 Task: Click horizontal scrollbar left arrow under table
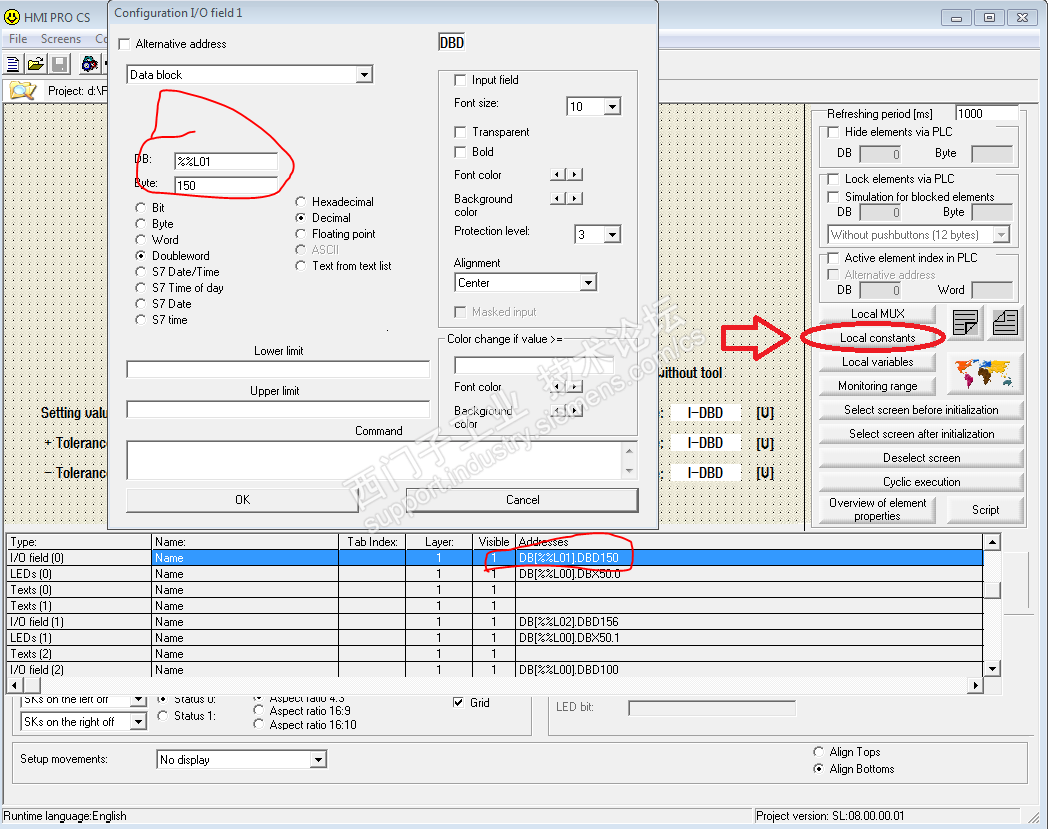14,685
